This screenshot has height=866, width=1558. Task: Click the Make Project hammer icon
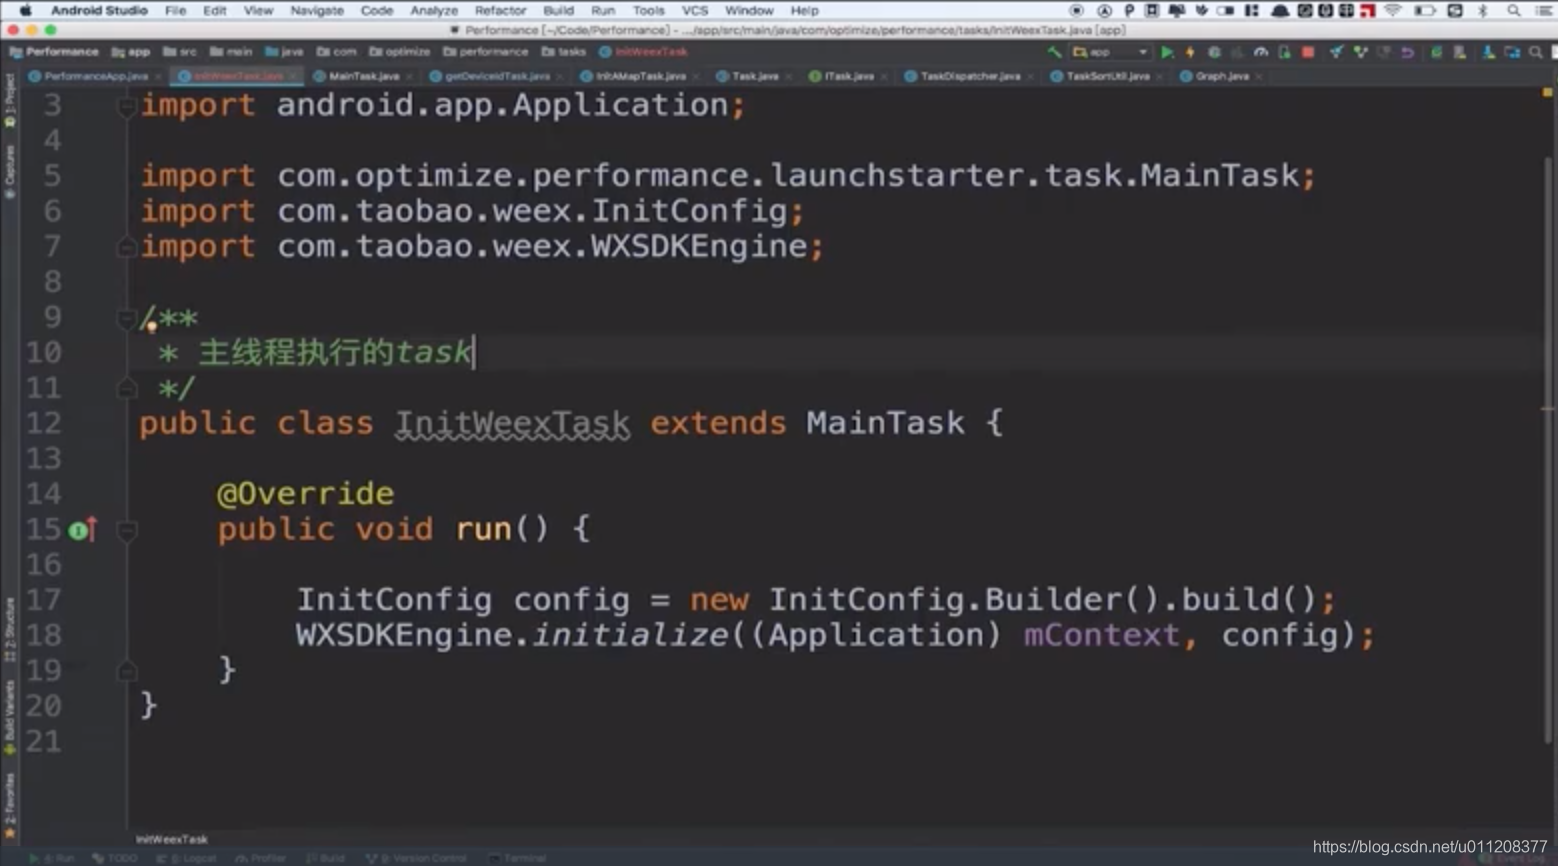pos(1054,52)
